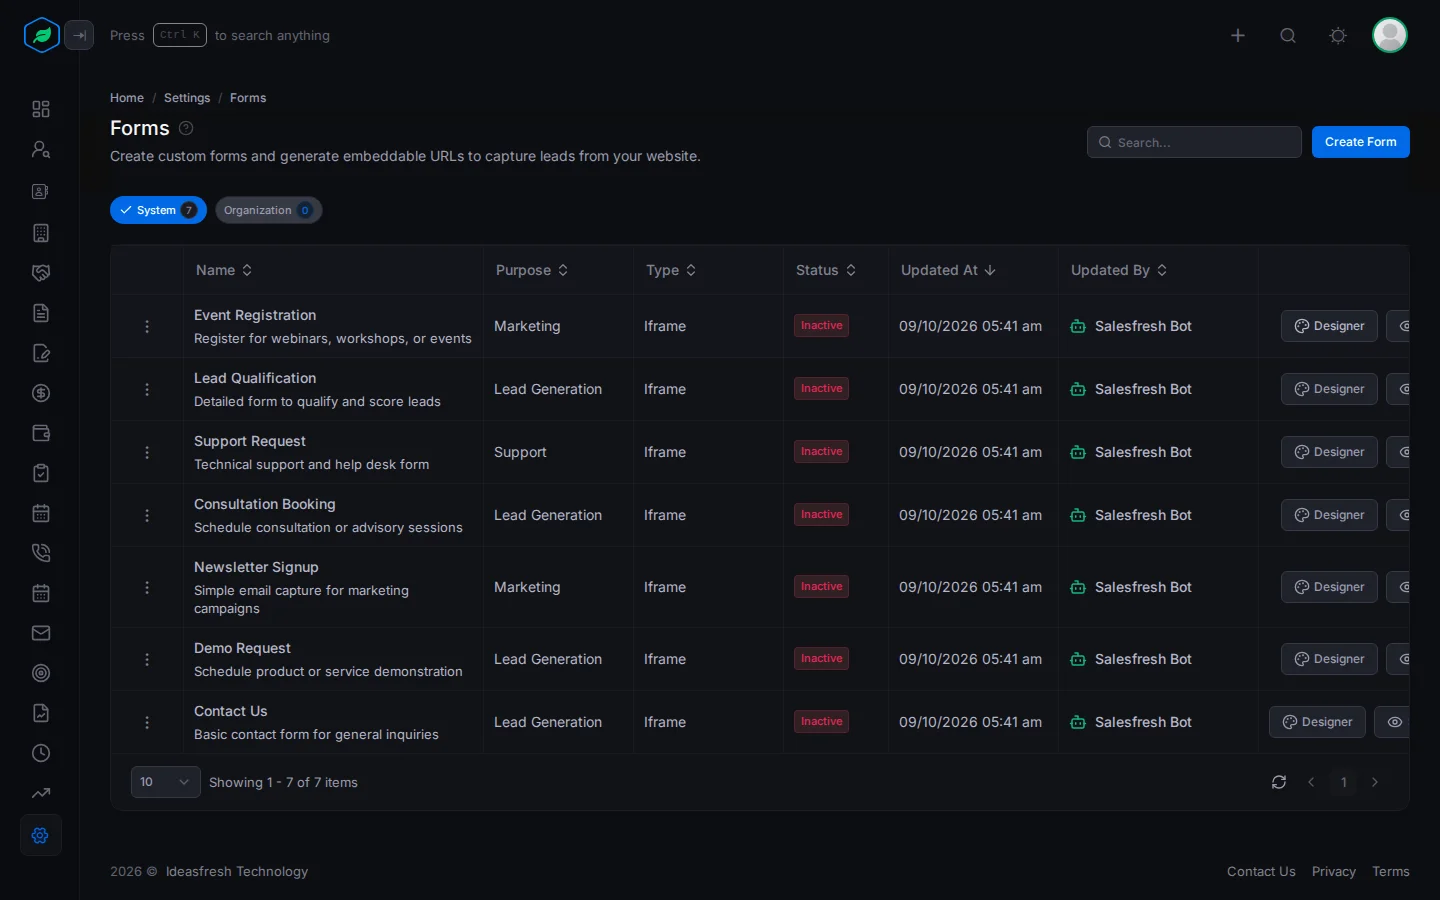Preview the Contact Us form with the eye icon
This screenshot has height=900, width=1440.
1392,722
